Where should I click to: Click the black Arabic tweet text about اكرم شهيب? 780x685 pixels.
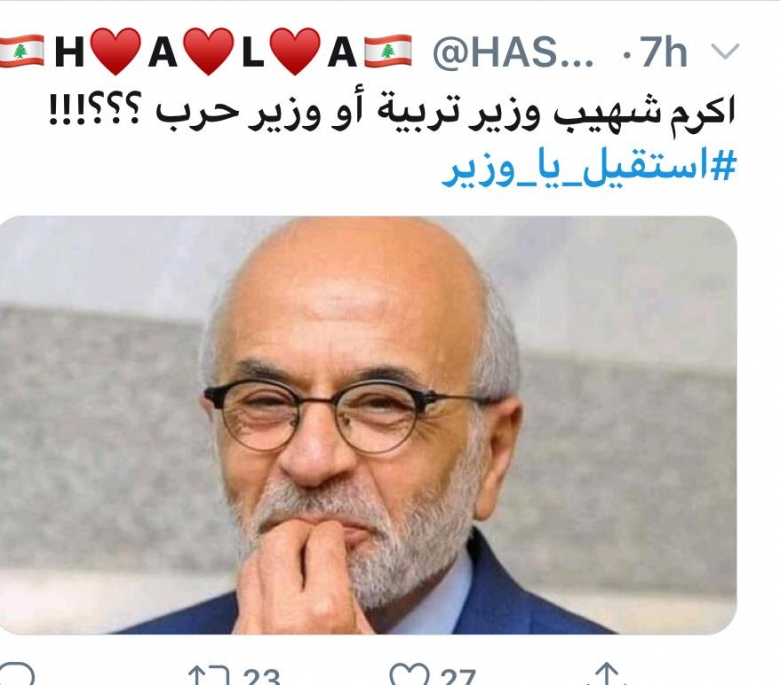click(393, 112)
